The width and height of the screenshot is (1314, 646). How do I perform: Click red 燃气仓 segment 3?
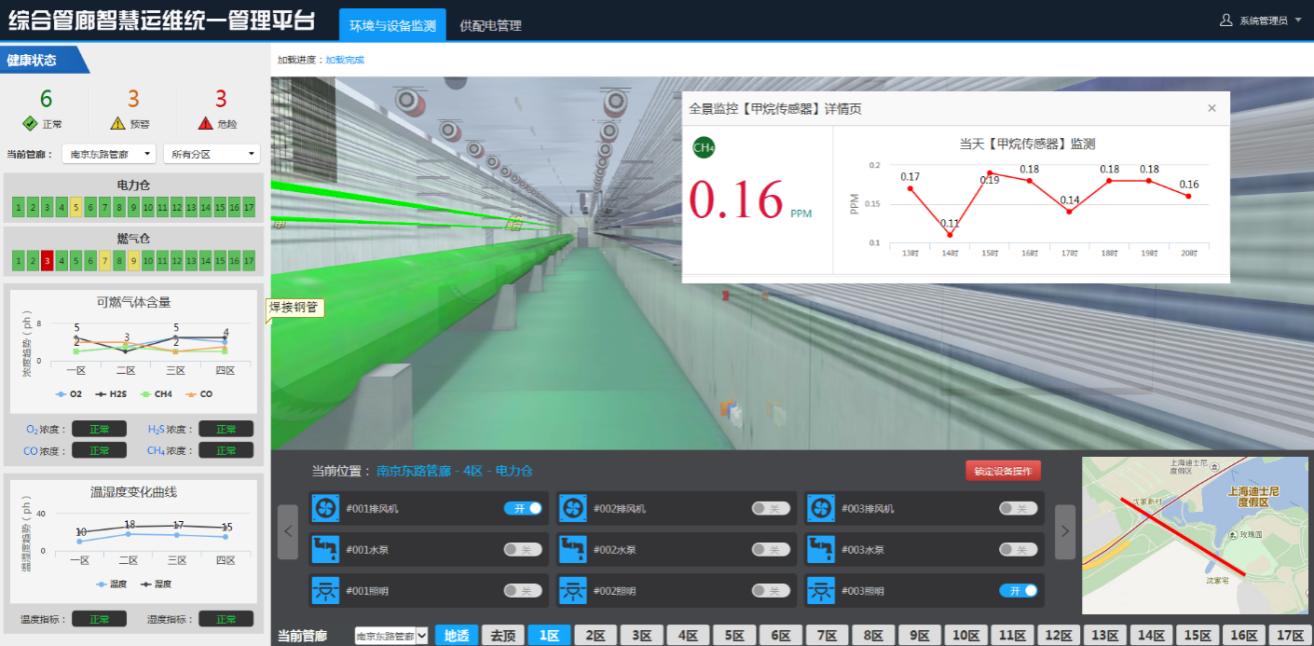click(47, 261)
